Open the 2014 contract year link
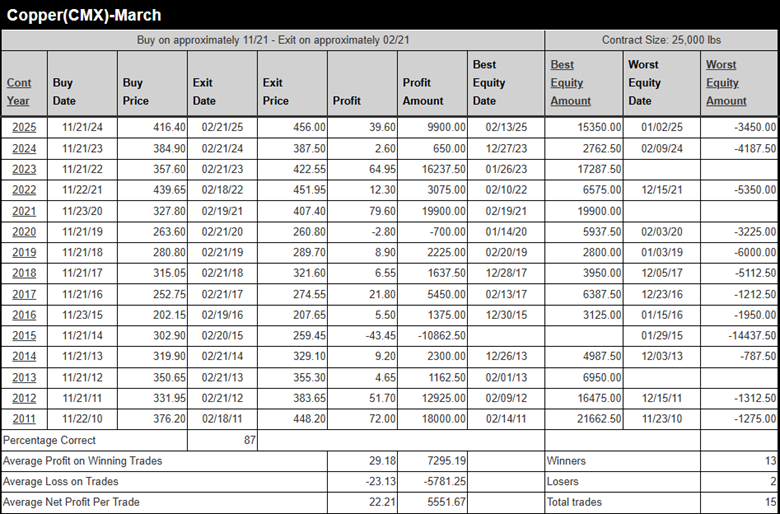780x514 pixels. [24, 356]
